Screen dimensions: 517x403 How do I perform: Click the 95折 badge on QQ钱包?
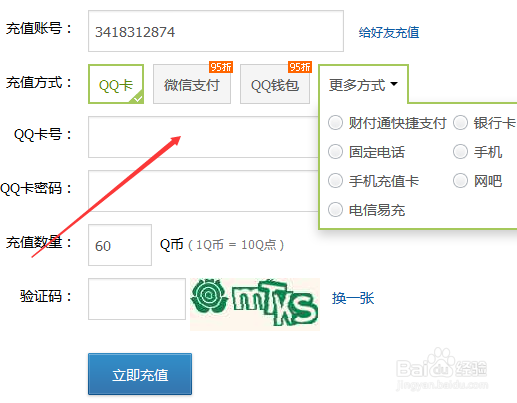[300, 67]
